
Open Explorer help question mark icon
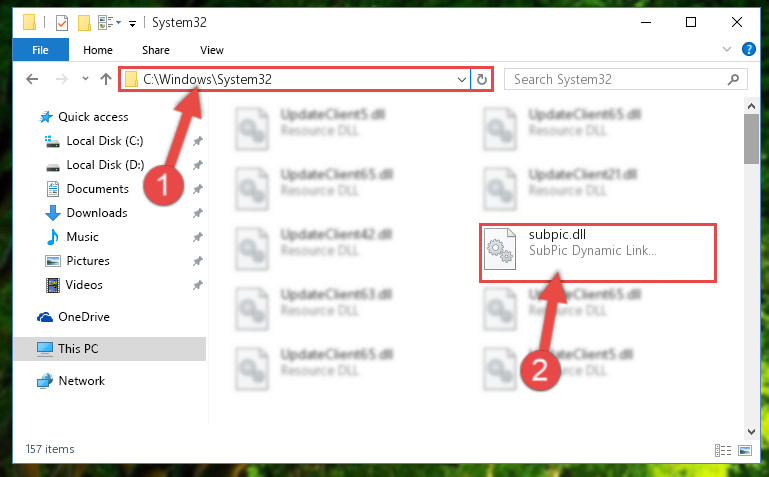(x=748, y=49)
